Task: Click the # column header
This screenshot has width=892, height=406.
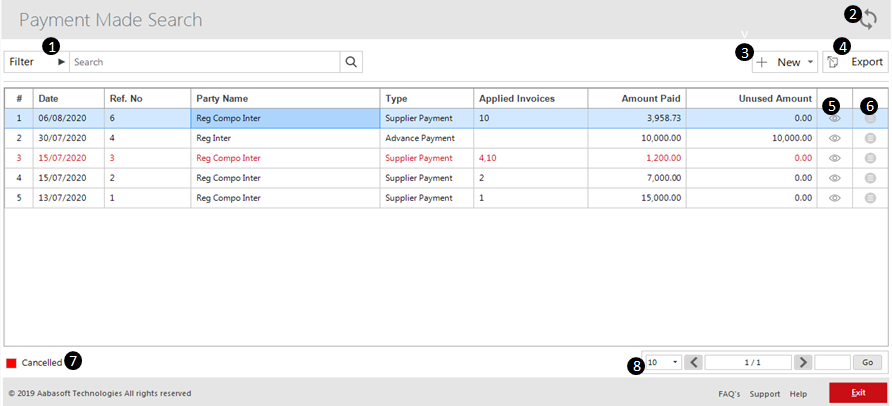Action: tap(19, 98)
